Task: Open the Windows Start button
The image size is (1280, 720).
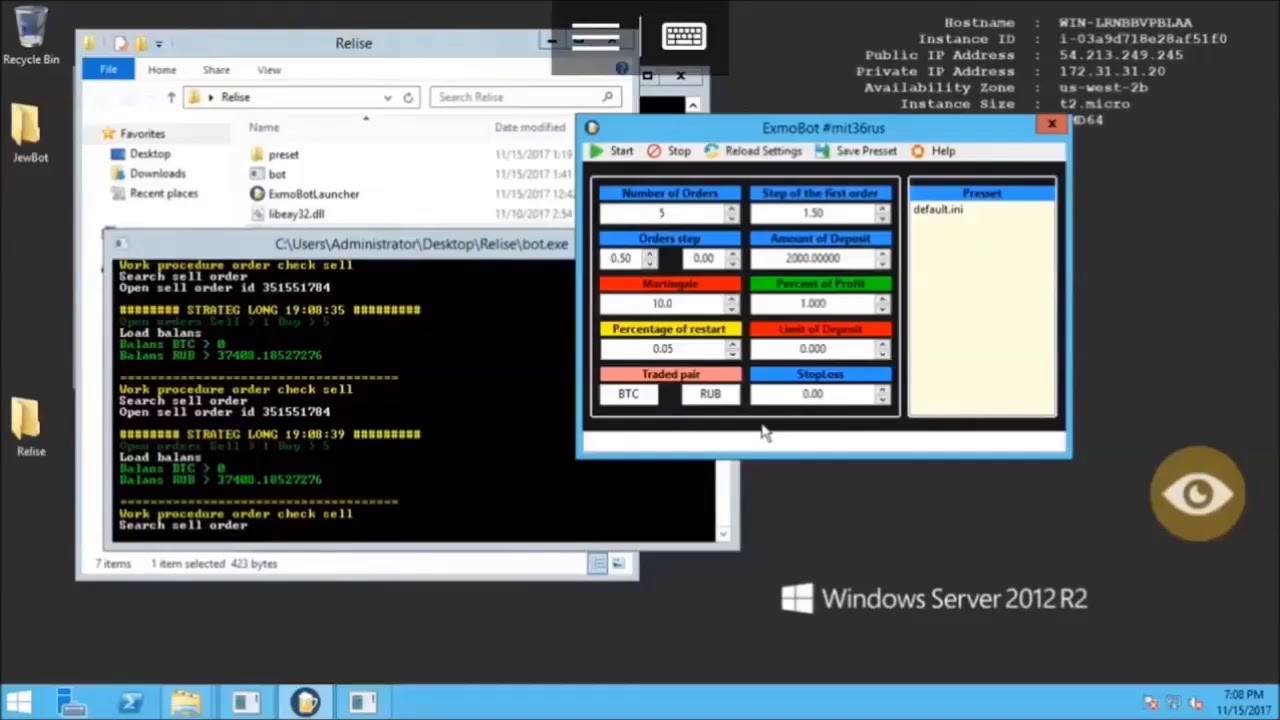Action: click(x=19, y=702)
